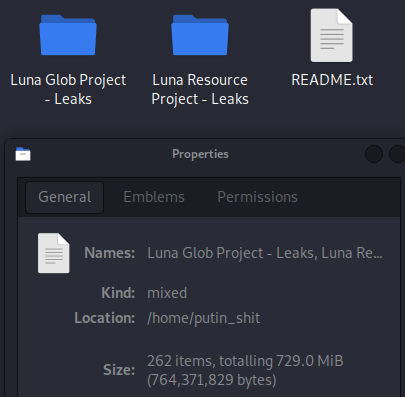The height and width of the screenshot is (397, 405).
Task: Click the location path /home/putin_shit
Action: click(x=203, y=318)
